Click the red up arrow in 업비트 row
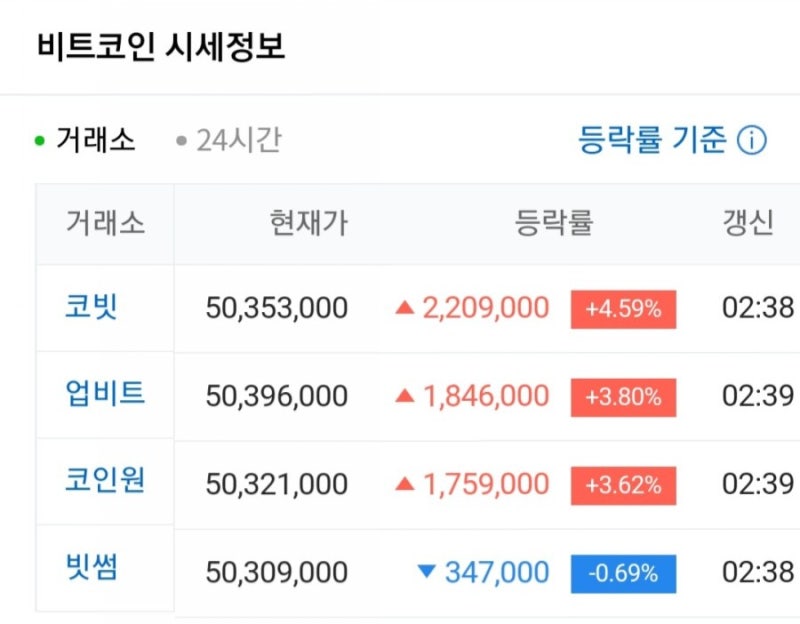The width and height of the screenshot is (800, 624). 404,396
